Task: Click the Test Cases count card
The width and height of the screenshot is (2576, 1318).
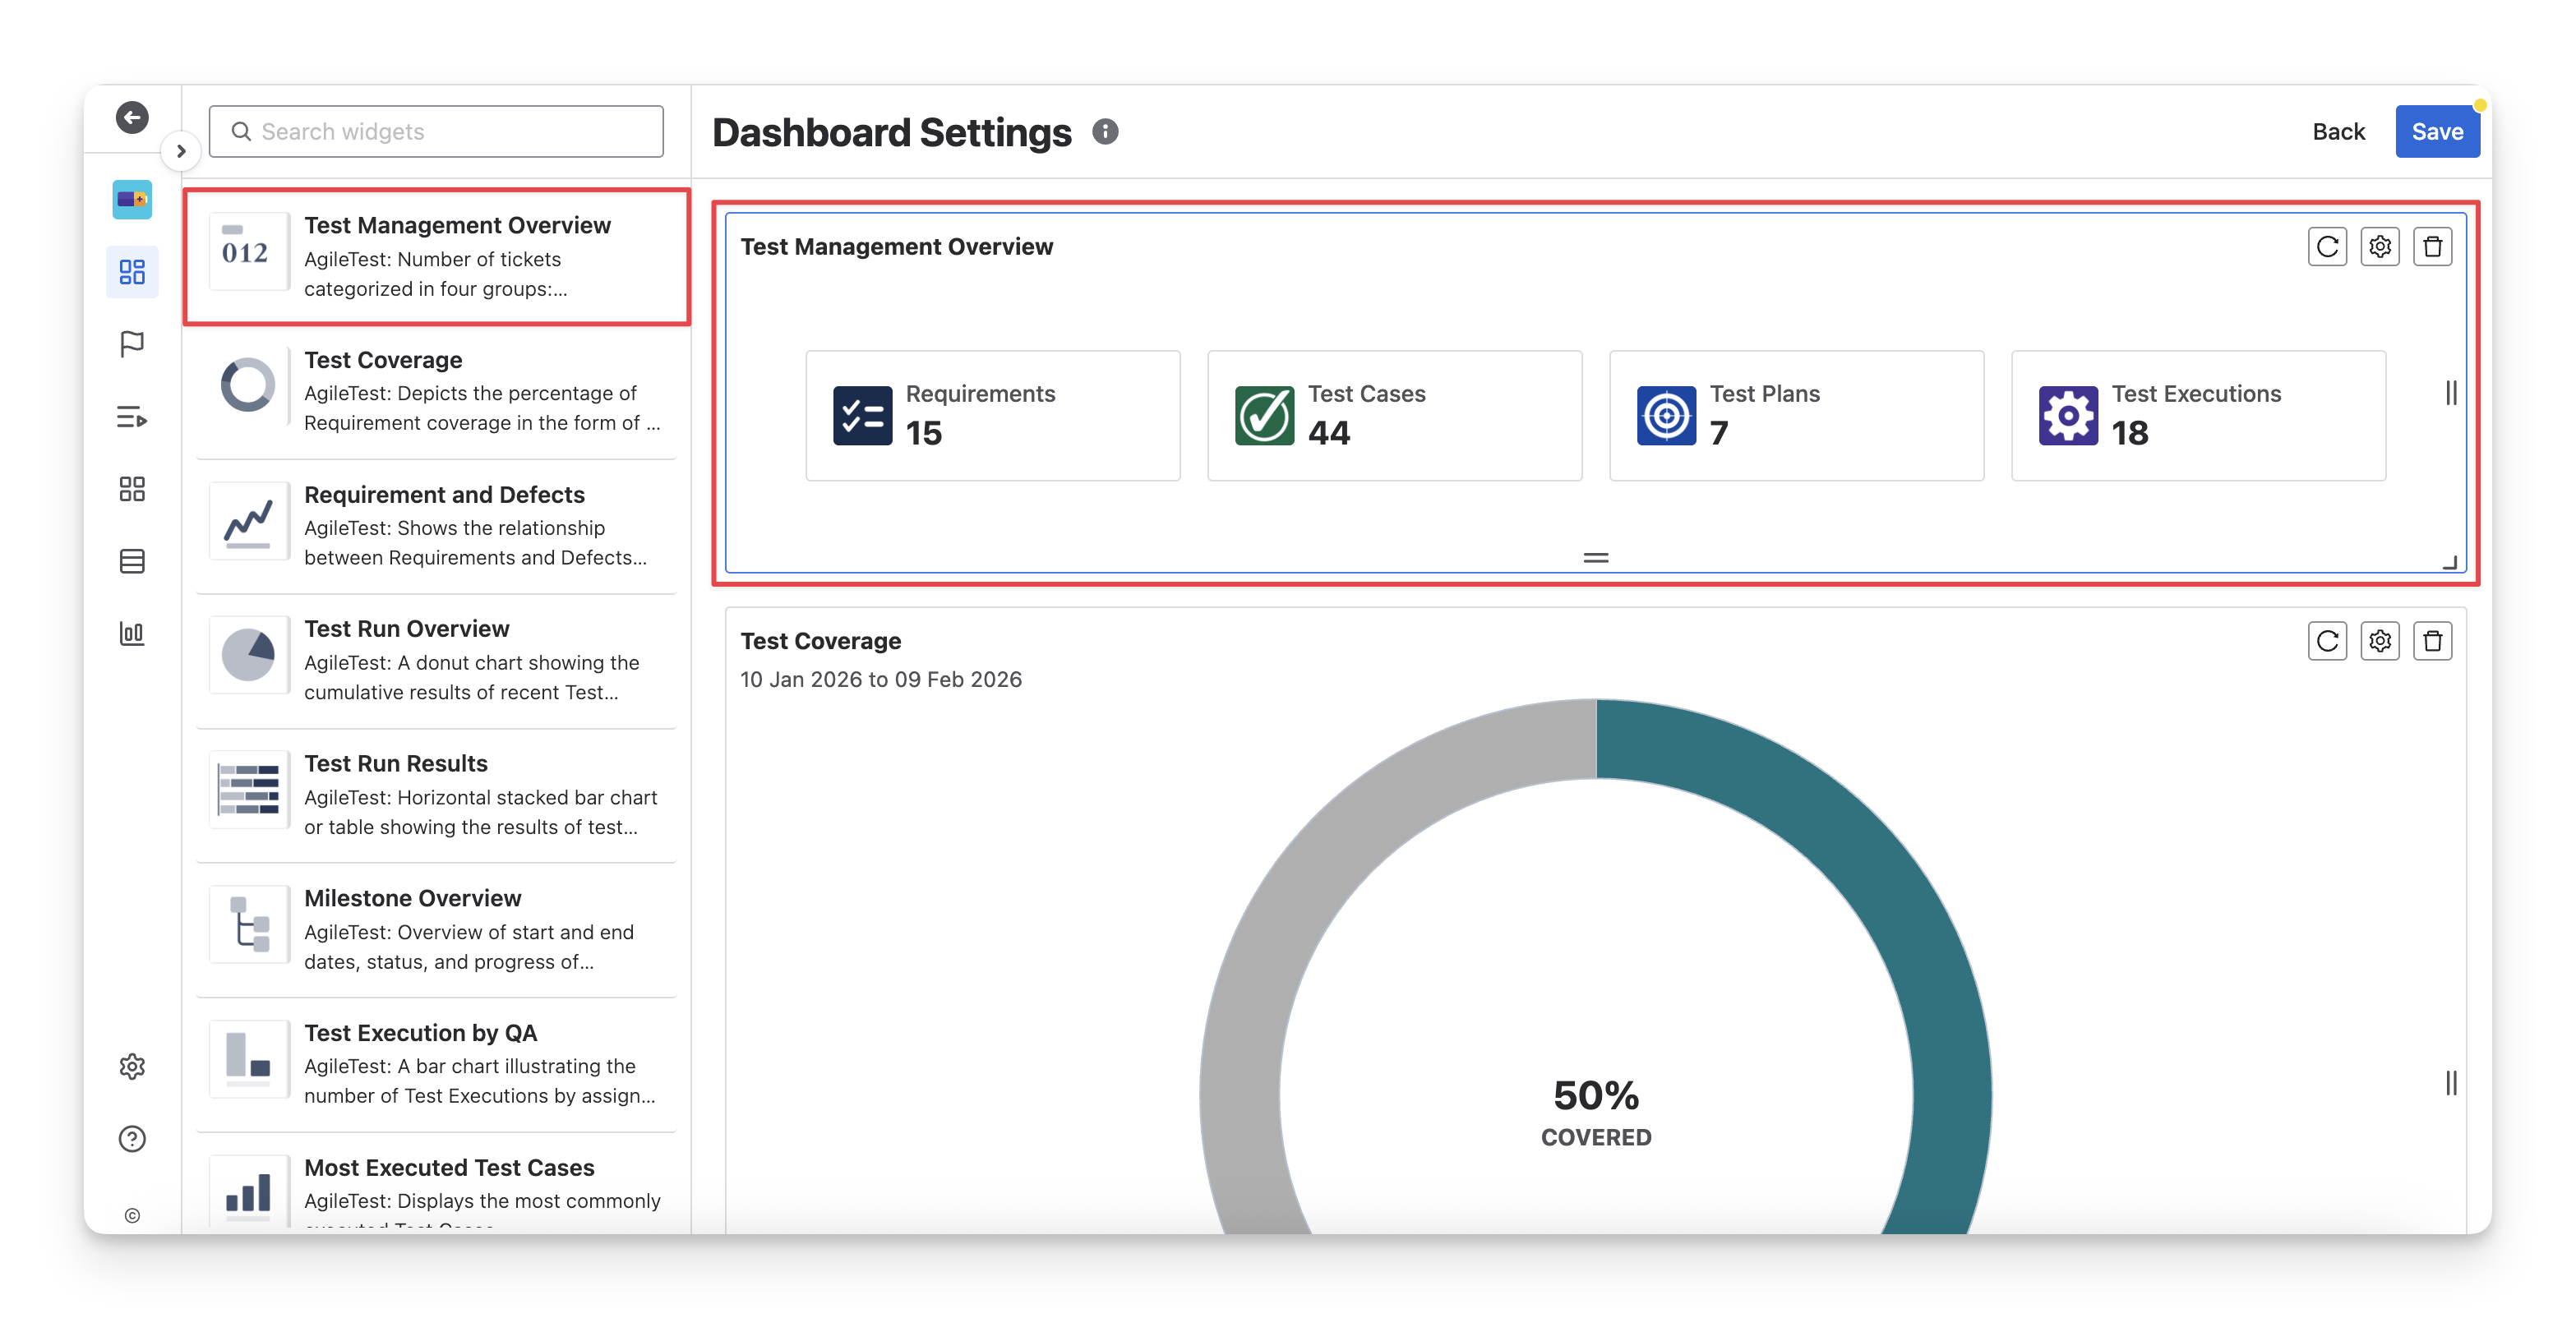Action: [x=1394, y=415]
